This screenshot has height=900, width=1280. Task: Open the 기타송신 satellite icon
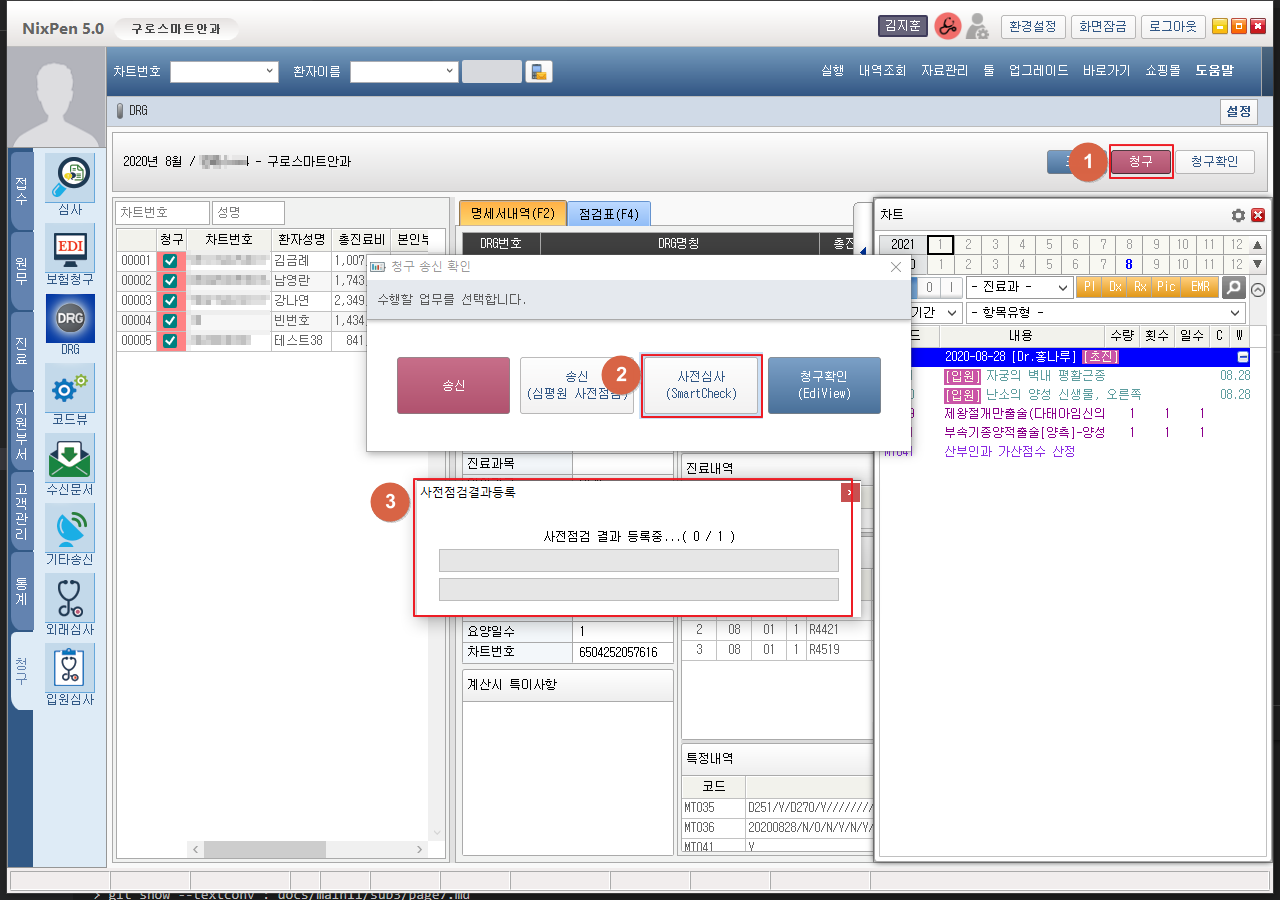[70, 529]
